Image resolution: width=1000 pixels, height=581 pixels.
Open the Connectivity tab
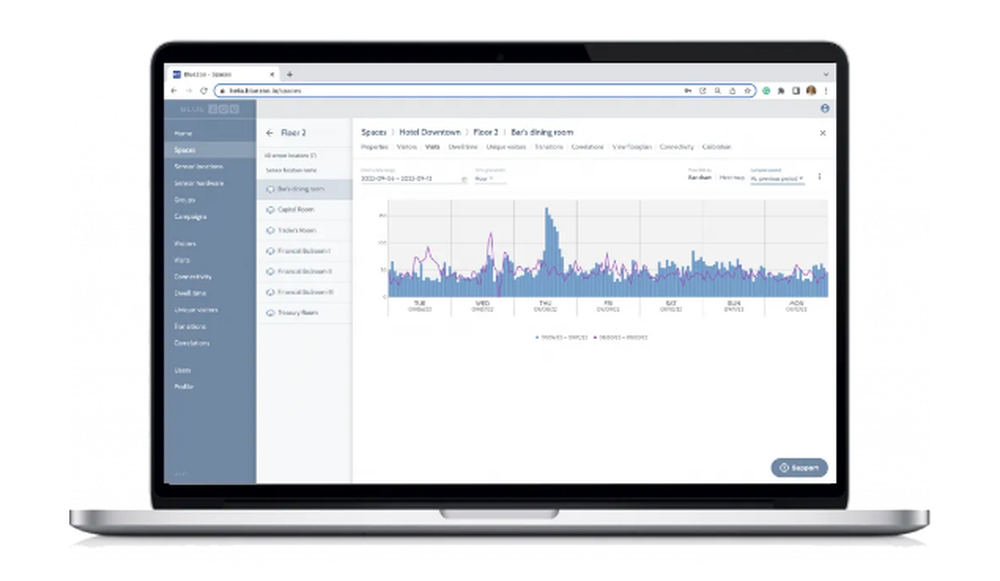coord(677,147)
